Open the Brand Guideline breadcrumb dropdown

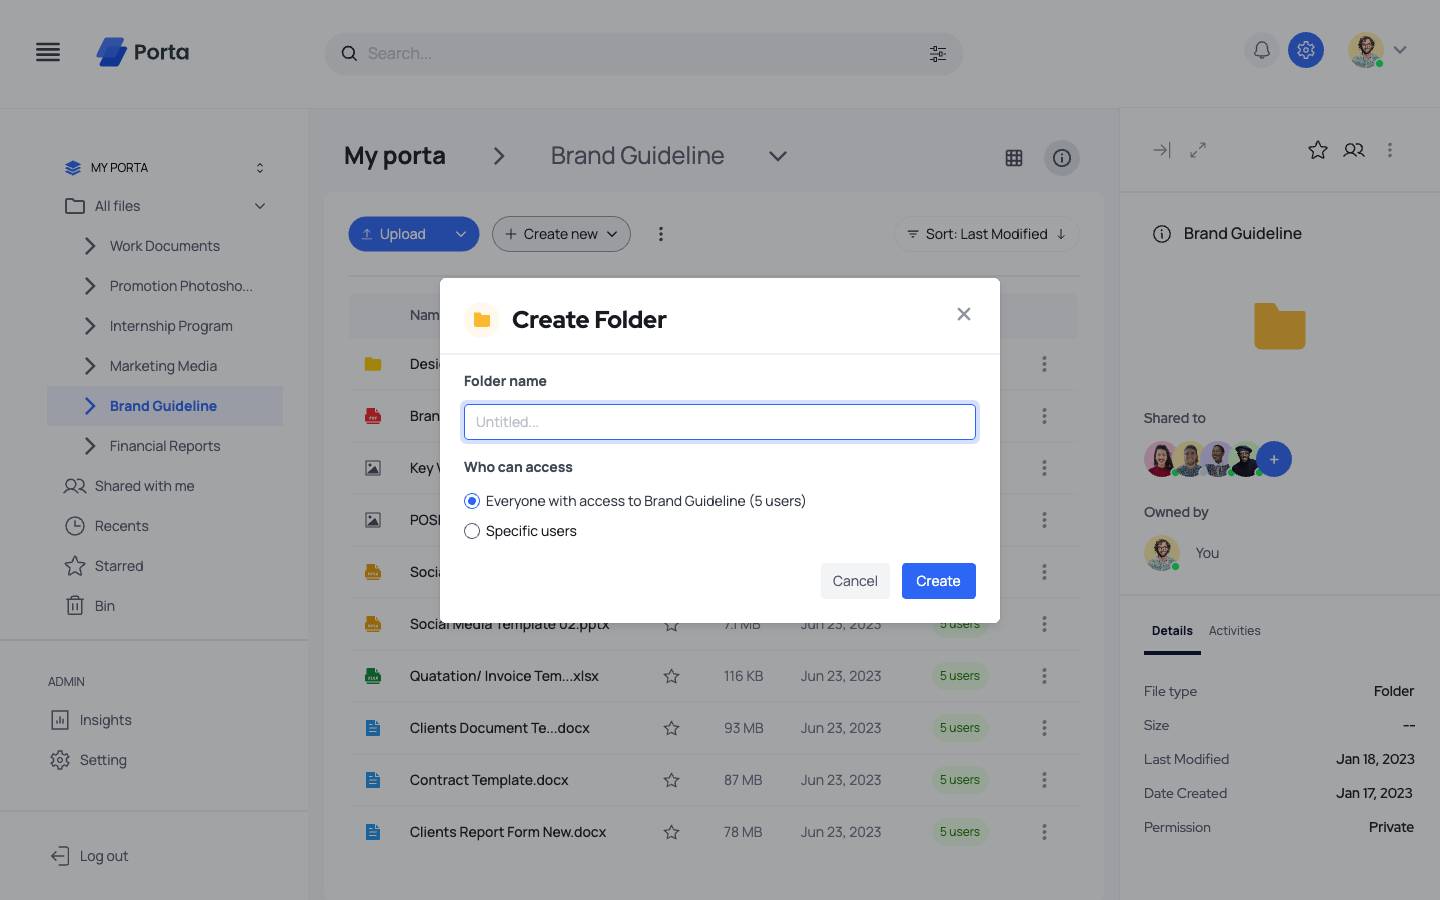[777, 156]
